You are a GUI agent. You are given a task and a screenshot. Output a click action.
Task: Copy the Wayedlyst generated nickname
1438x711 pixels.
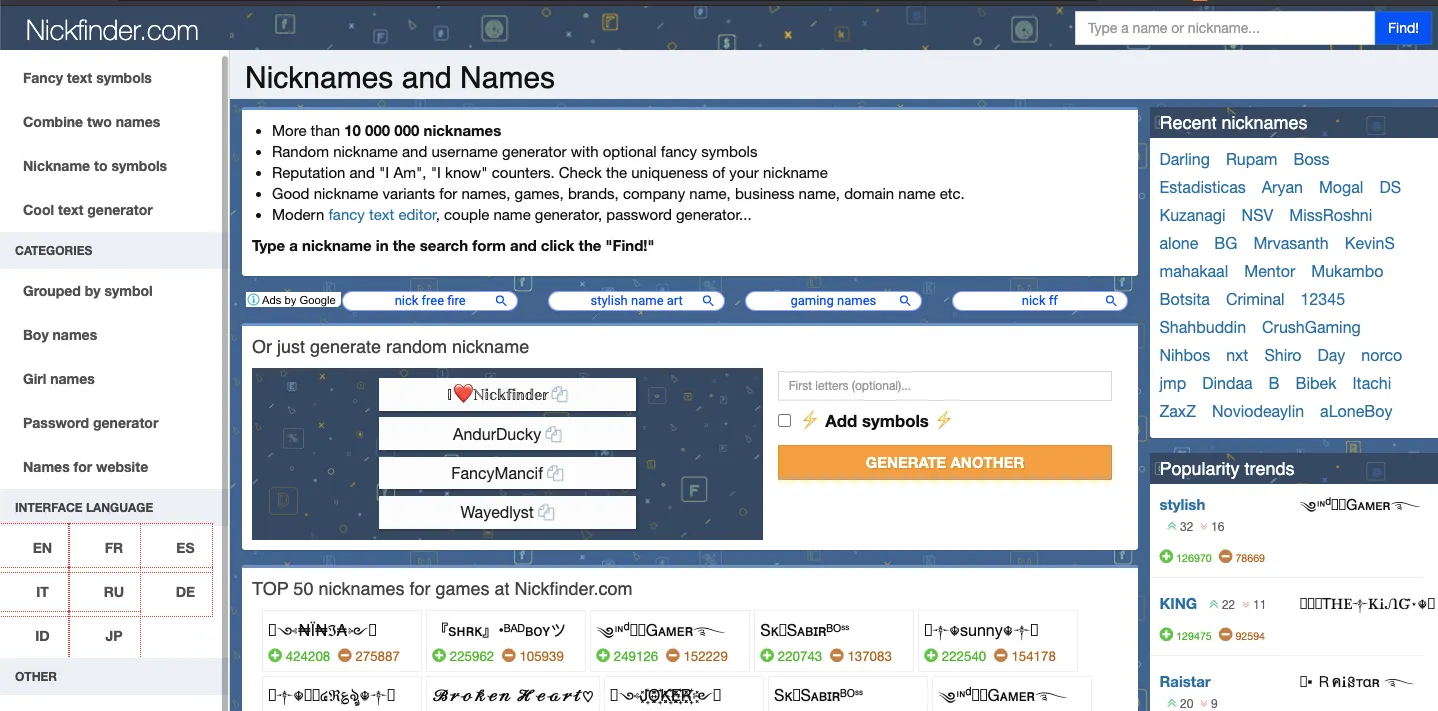[546, 512]
